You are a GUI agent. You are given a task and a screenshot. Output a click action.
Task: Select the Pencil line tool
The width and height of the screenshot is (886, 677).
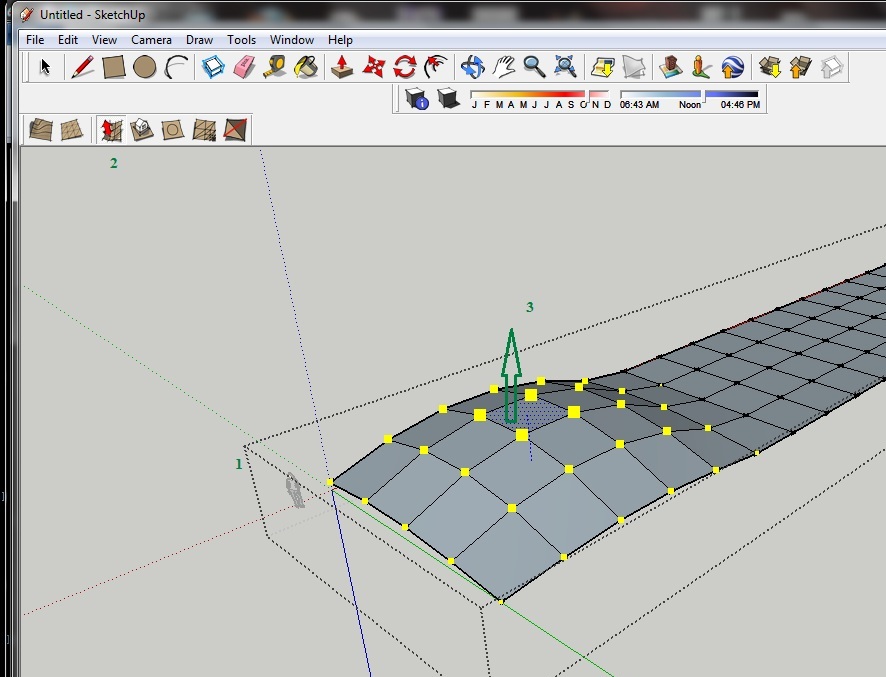(83, 67)
